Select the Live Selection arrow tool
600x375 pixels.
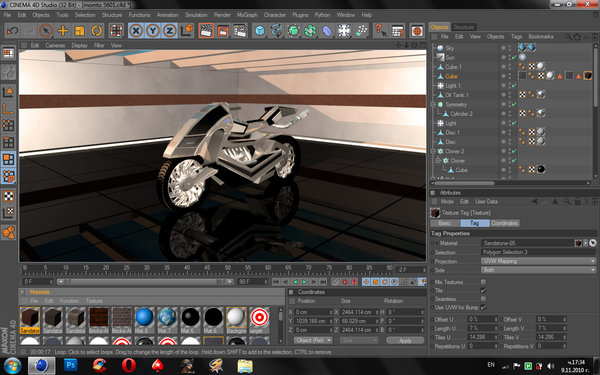[x=46, y=31]
